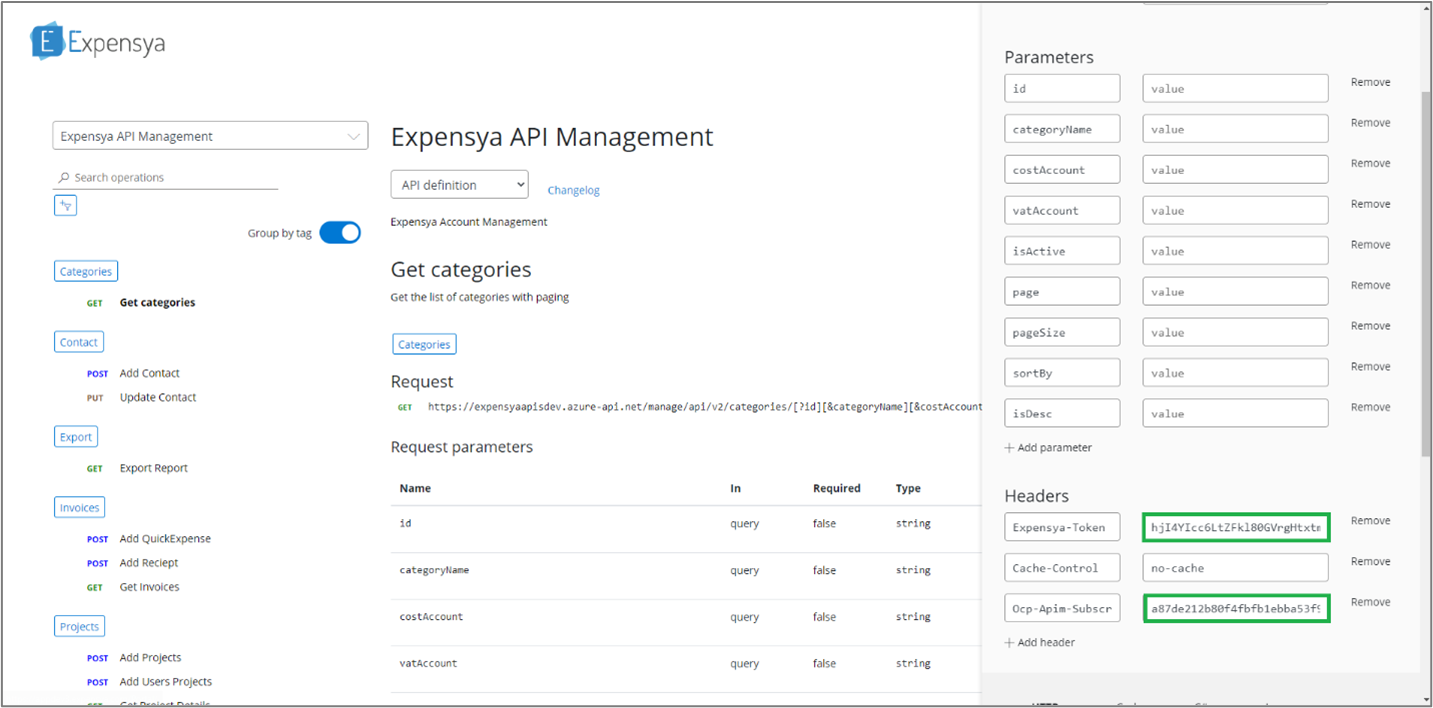
Task: Open the Get Invoices operation
Action: tap(149, 587)
